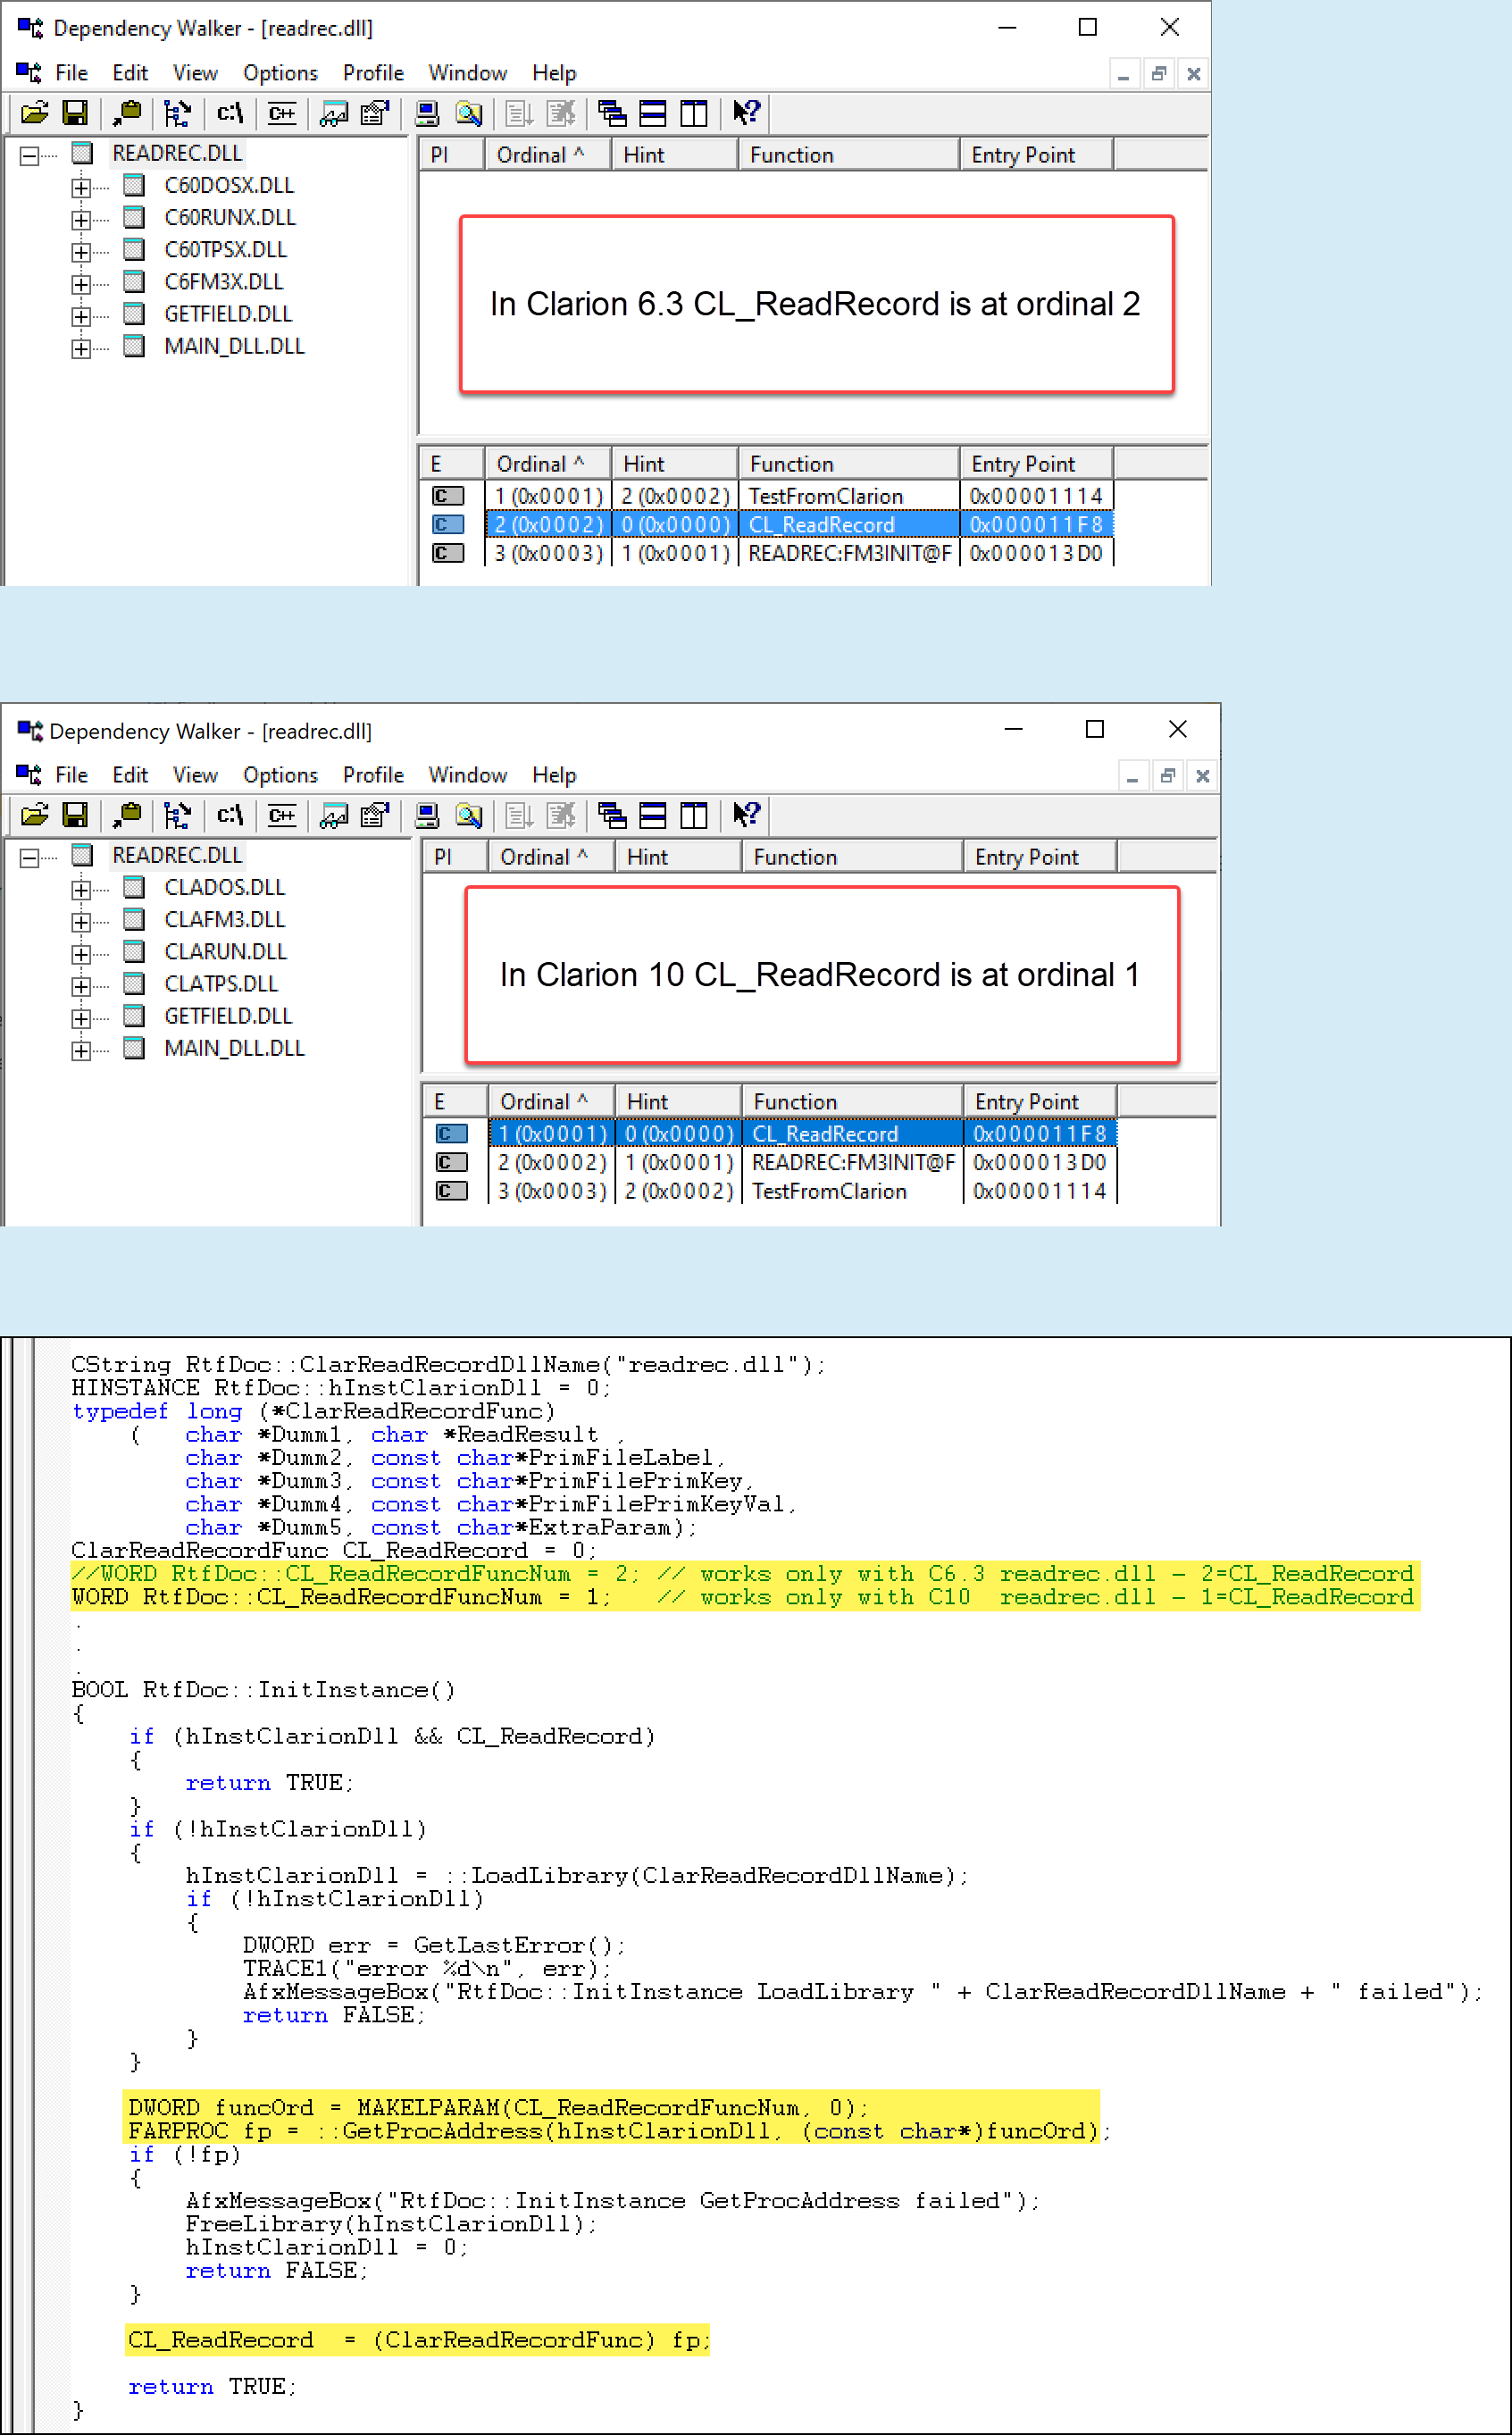The image size is (1512, 2435).
Task: Click Tile Horizontally icon in Clarion 10 window
Action: pos(653,815)
